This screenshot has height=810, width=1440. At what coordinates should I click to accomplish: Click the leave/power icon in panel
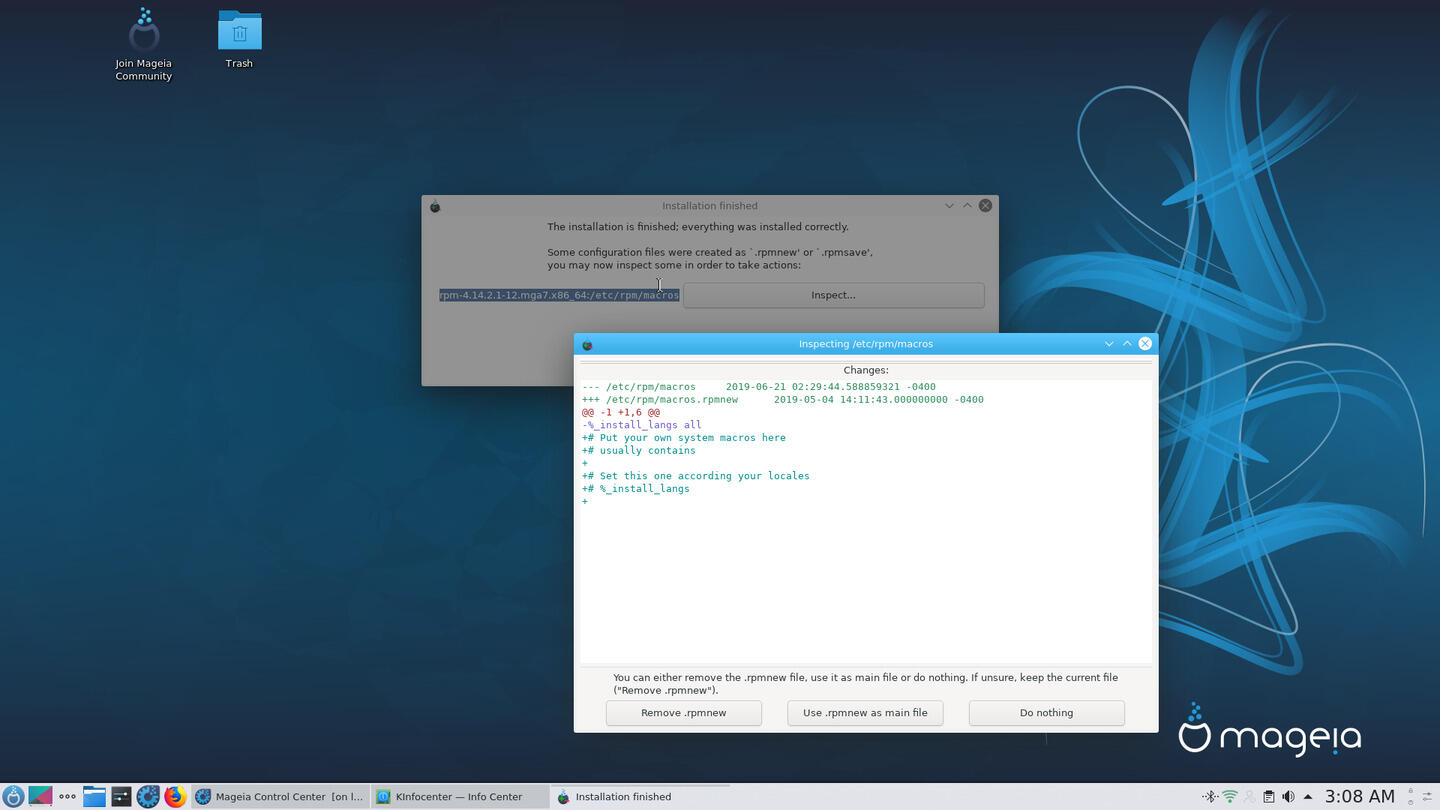click(1410, 803)
